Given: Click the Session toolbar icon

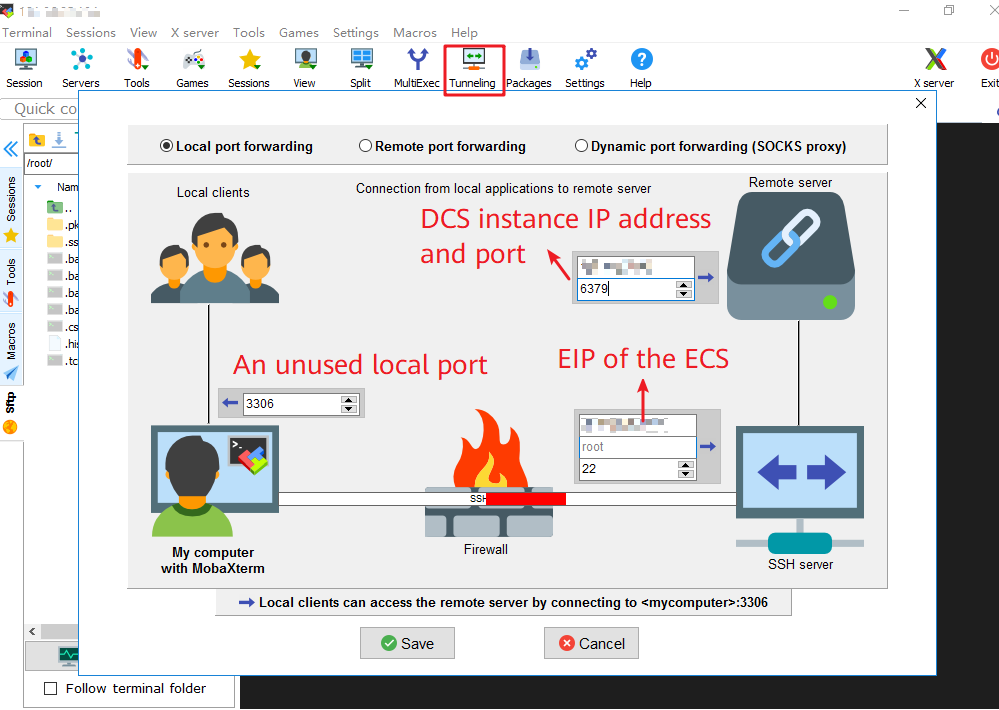Looking at the screenshot, I should 24,68.
